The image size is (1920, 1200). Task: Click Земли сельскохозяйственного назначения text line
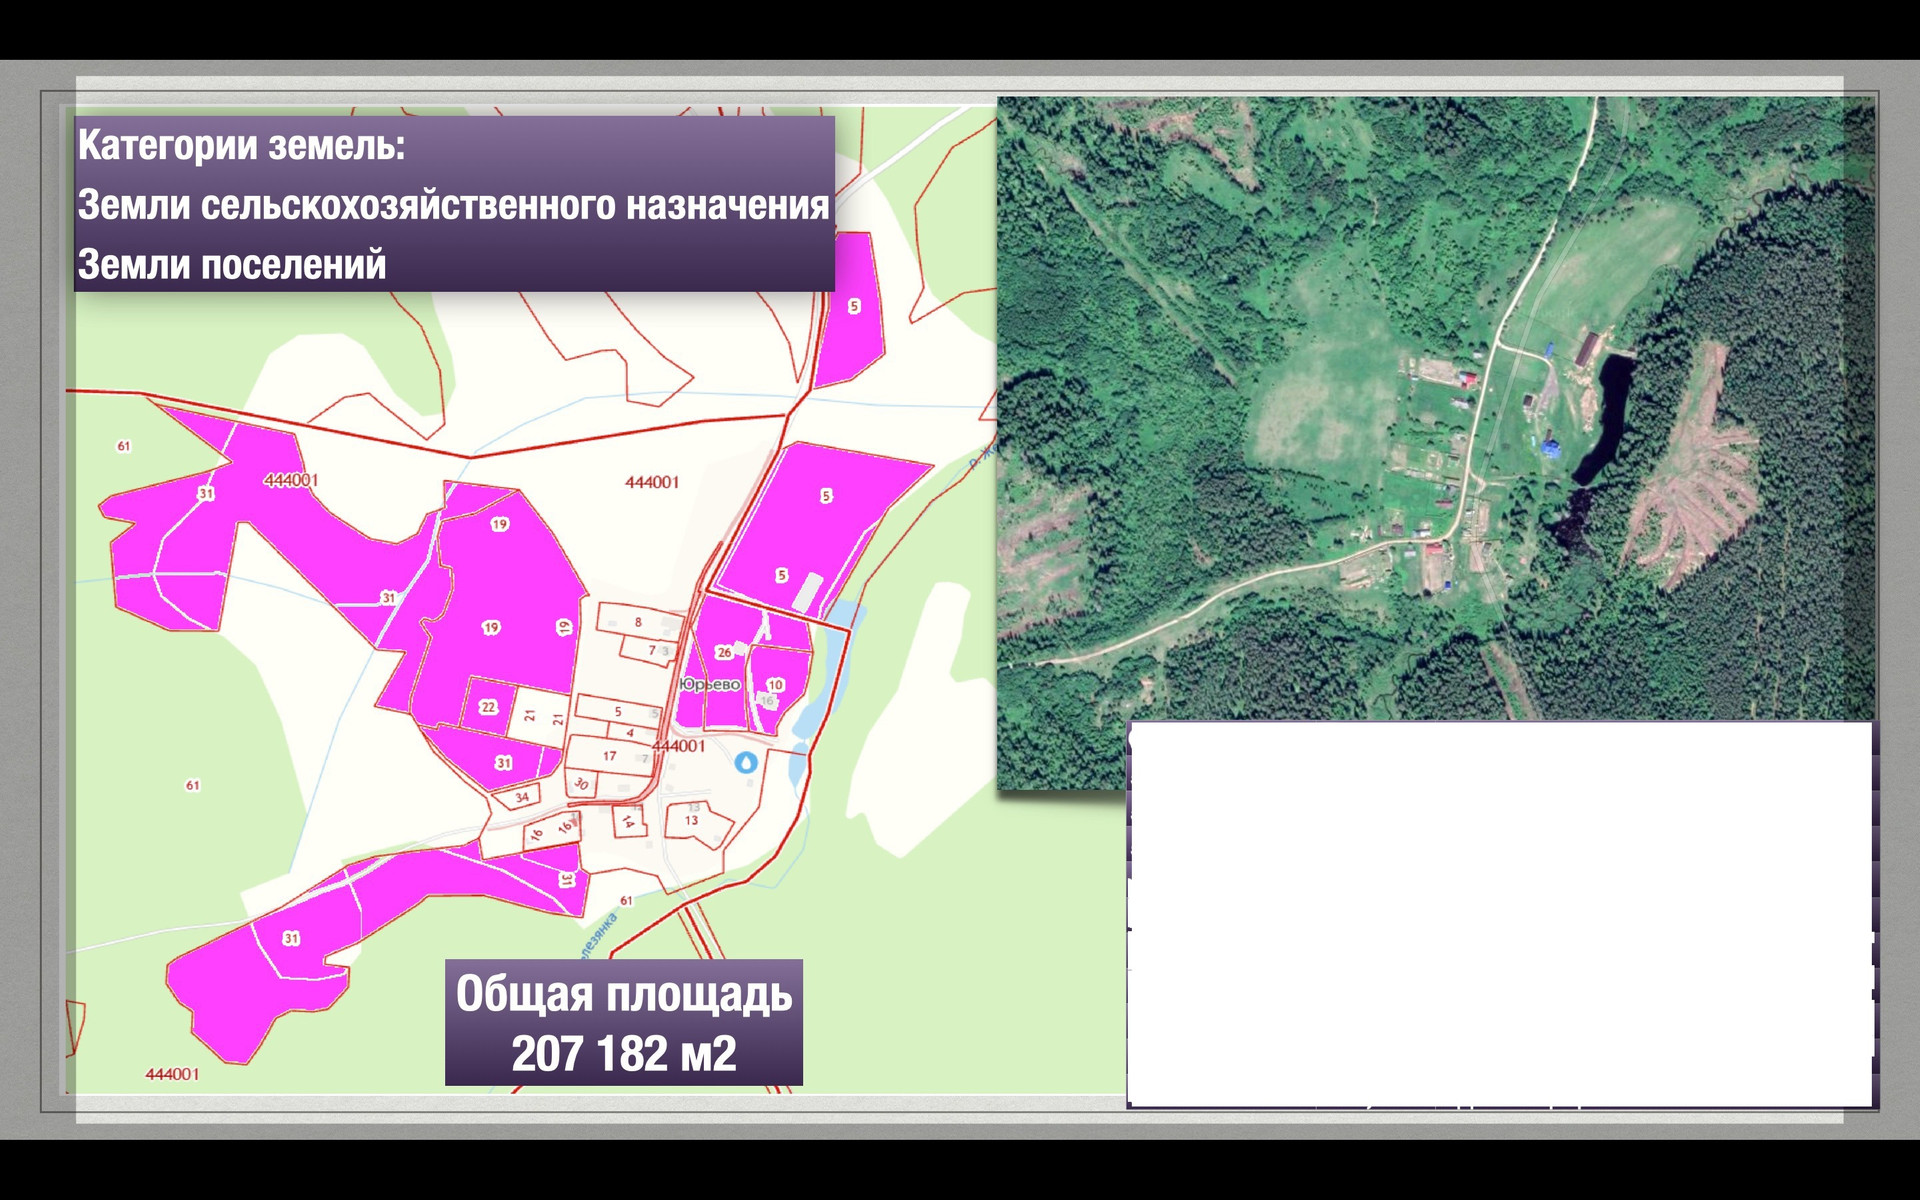point(453,205)
